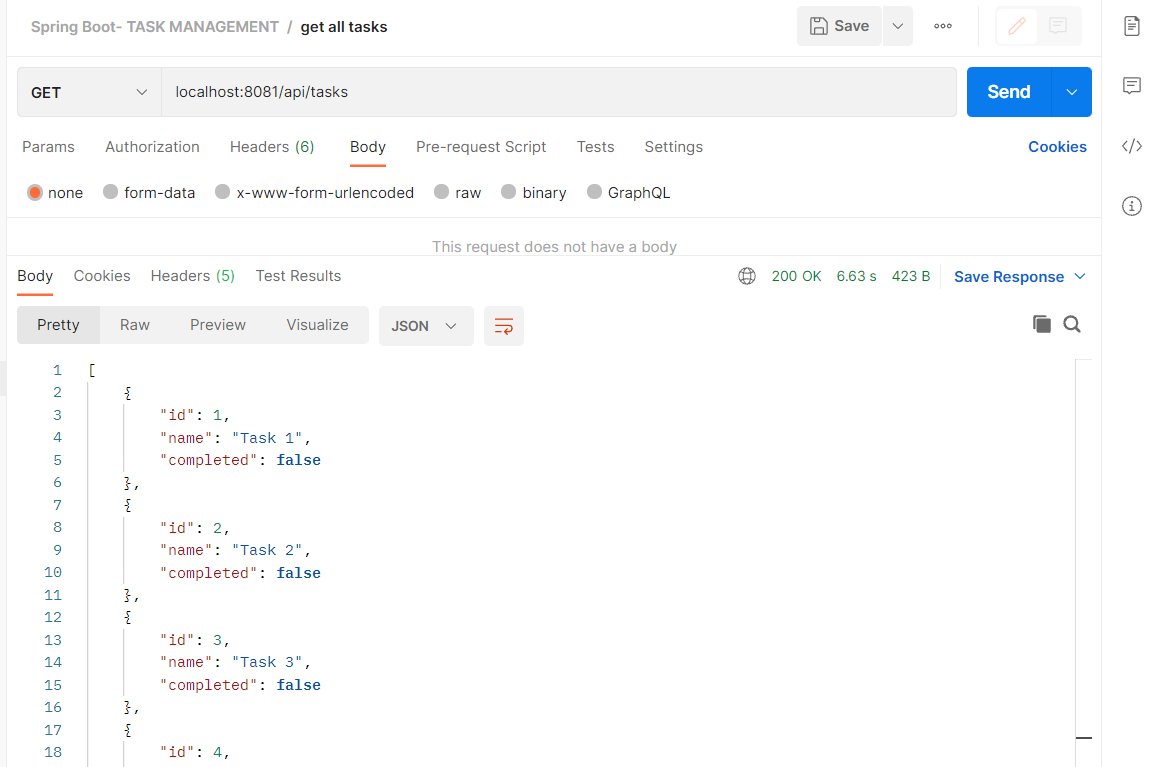
Task: Open the code snippet panel
Action: pos(1131,146)
